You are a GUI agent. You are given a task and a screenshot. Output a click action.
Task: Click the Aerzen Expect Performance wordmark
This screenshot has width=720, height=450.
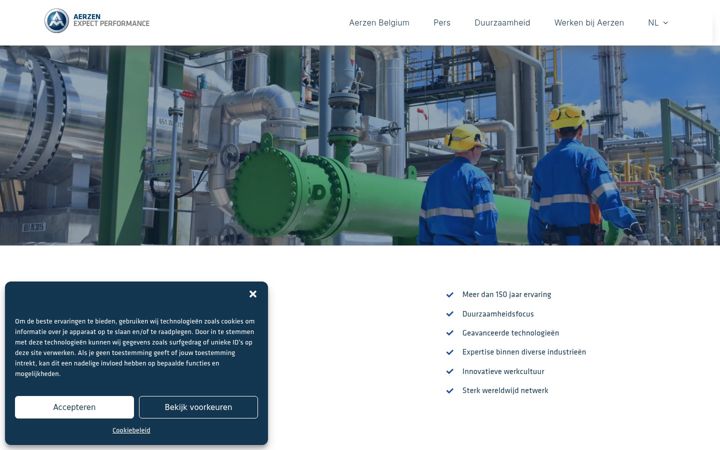[111, 20]
